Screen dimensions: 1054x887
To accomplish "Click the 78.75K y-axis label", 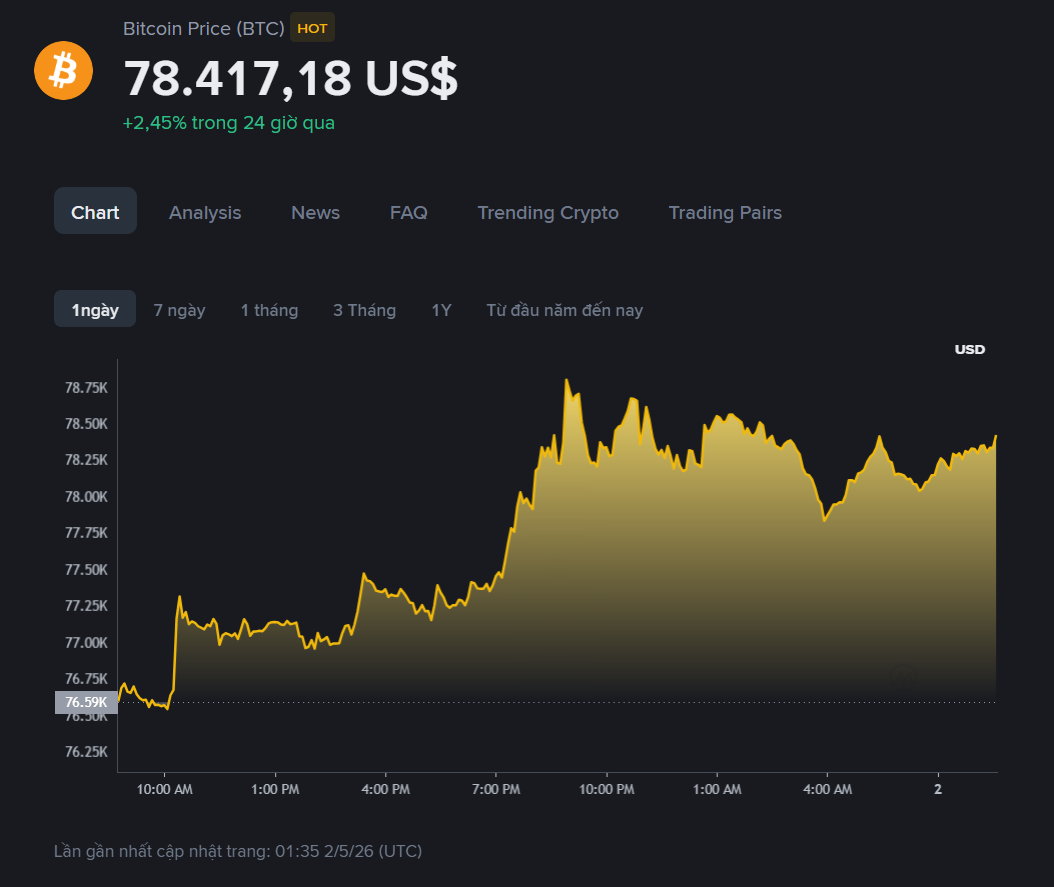I will (x=86, y=387).
